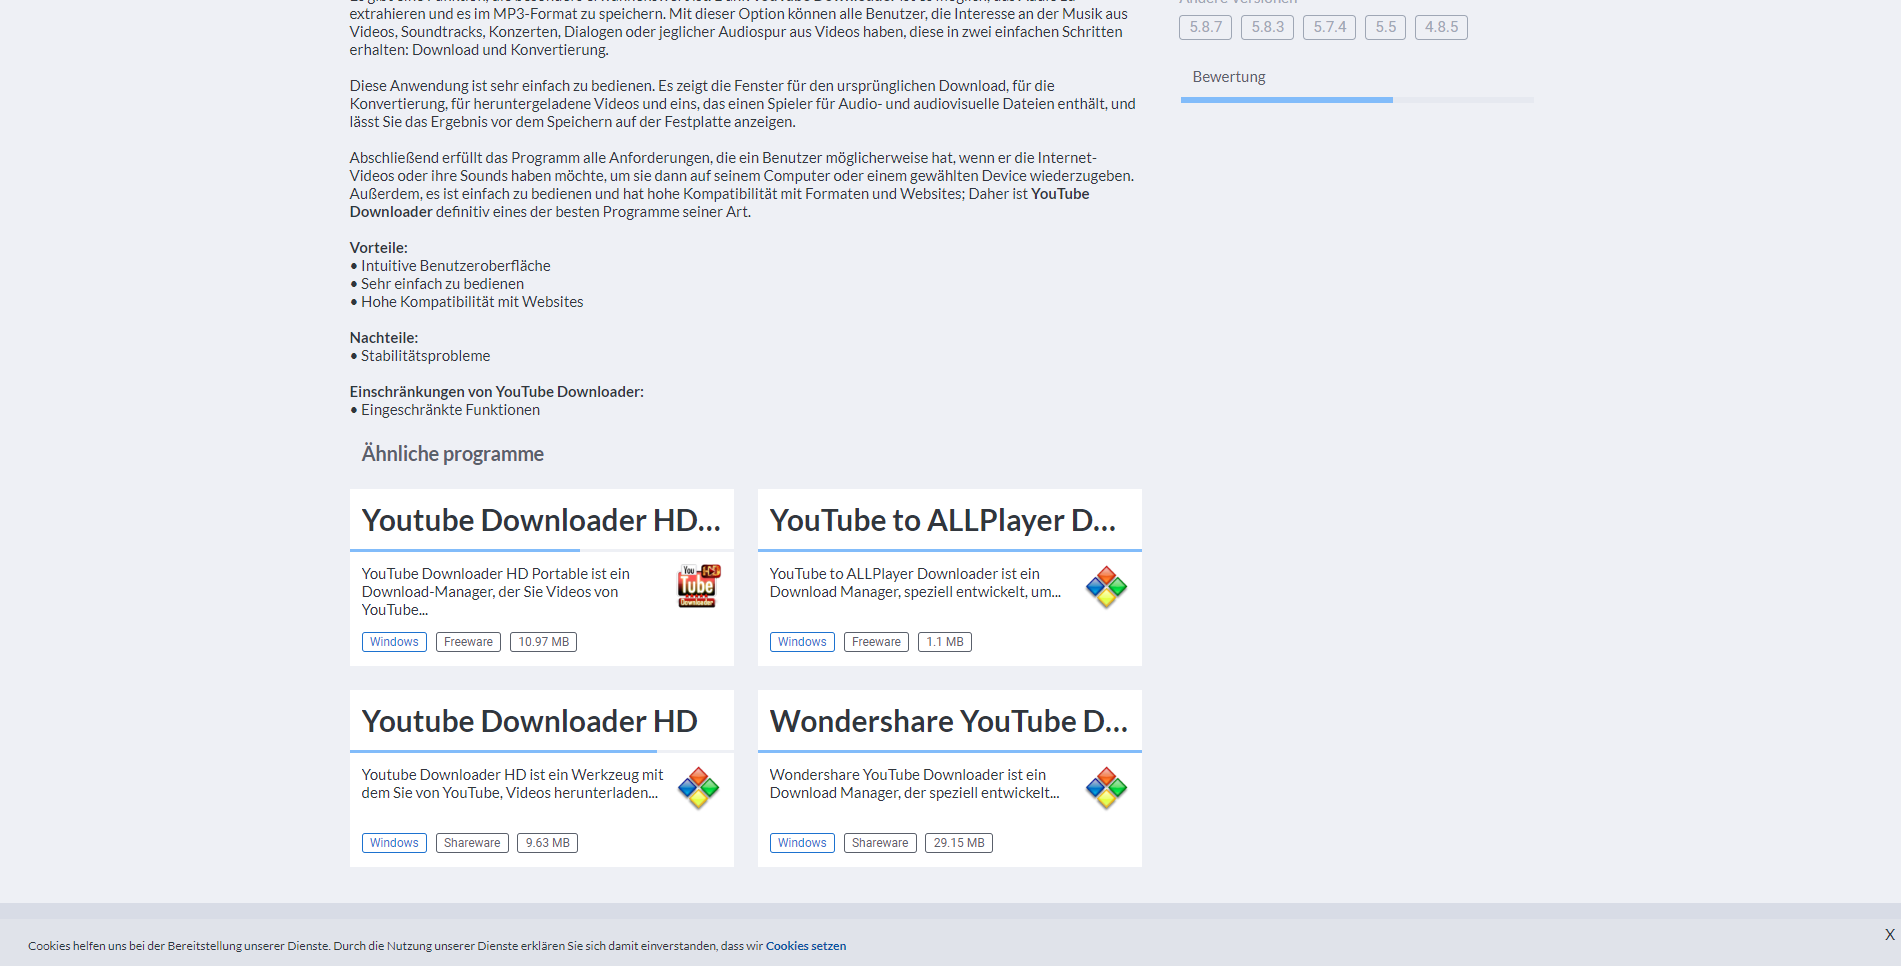This screenshot has height=966, width=1901.
Task: Click Shareware tag next to the 9.63 MB tag
Action: [472, 843]
